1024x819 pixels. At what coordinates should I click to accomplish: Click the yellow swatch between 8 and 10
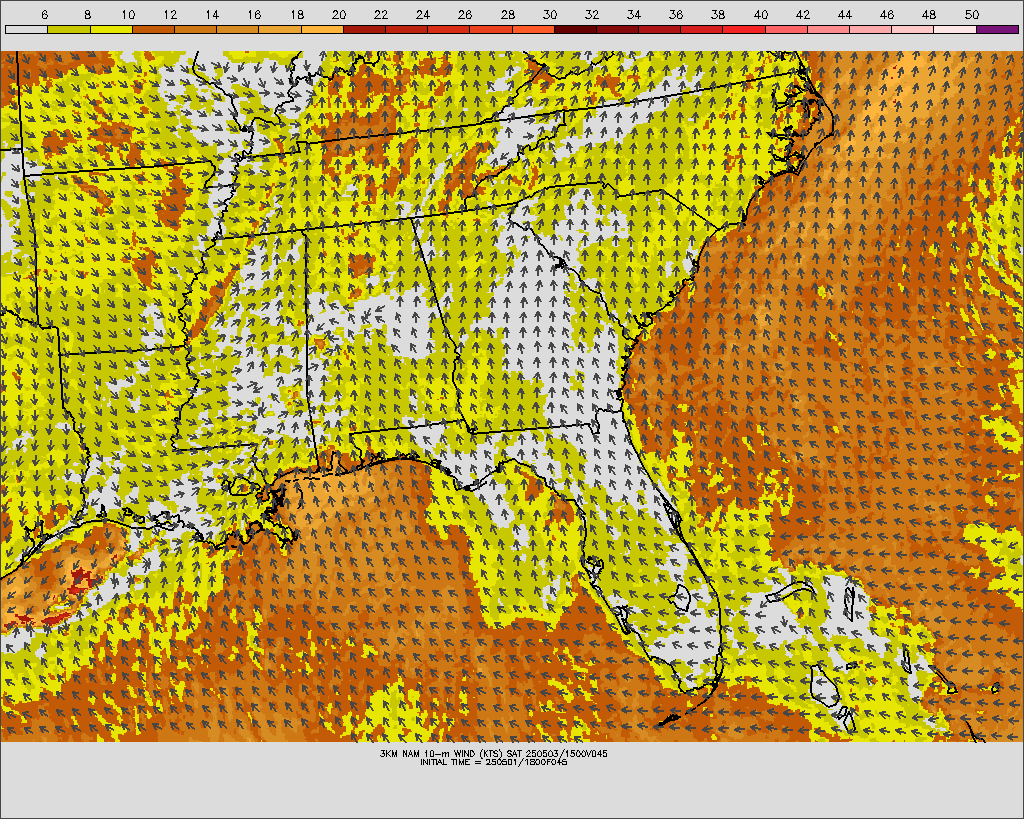point(111,29)
